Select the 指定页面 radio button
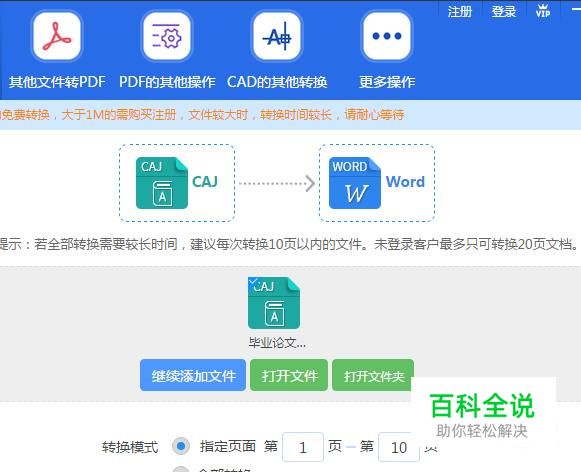This screenshot has height=472, width=581. click(181, 446)
